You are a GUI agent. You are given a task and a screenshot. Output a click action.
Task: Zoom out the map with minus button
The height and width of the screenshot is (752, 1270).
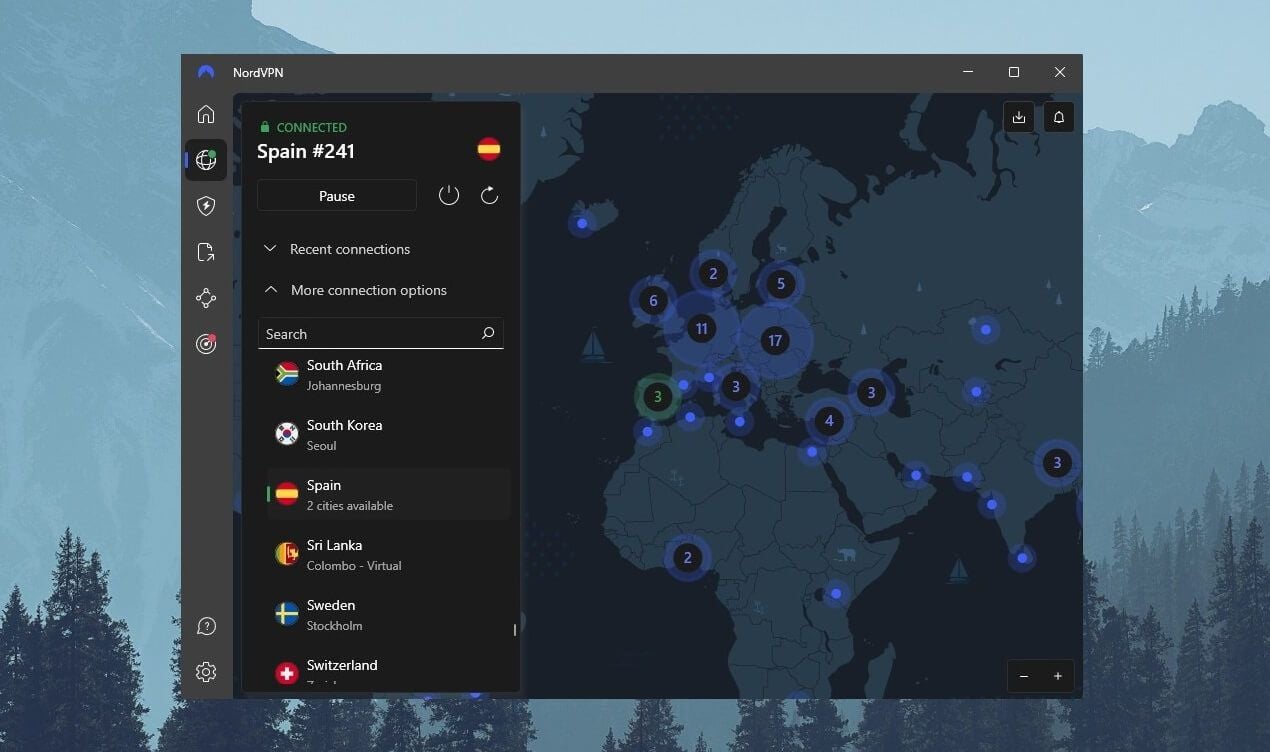(x=1024, y=676)
